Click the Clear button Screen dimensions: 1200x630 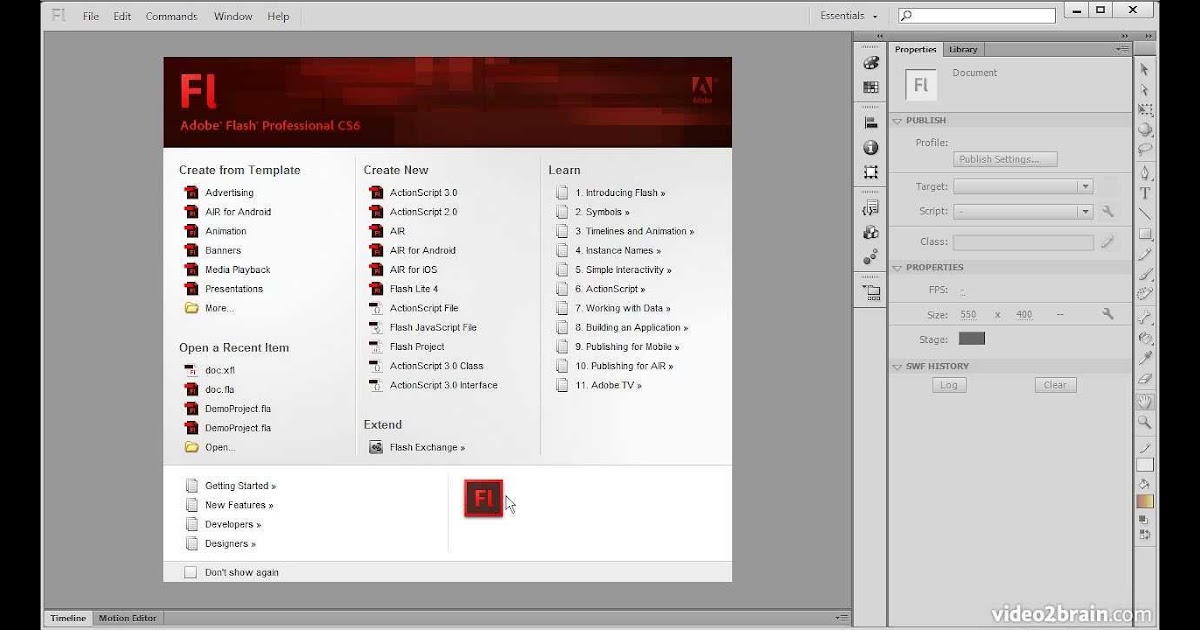[1055, 385]
